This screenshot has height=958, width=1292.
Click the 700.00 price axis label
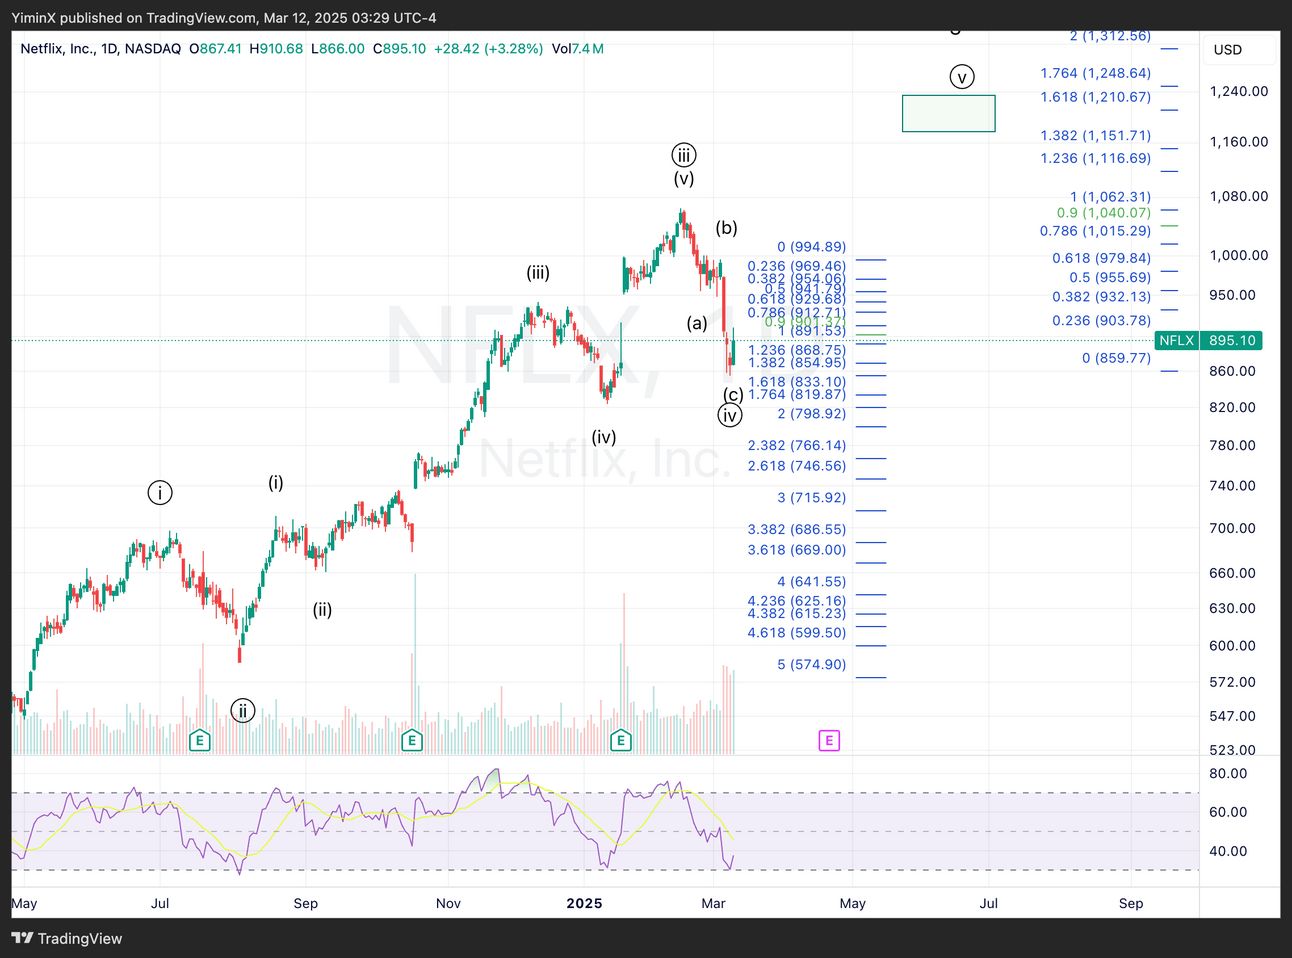tap(1232, 528)
